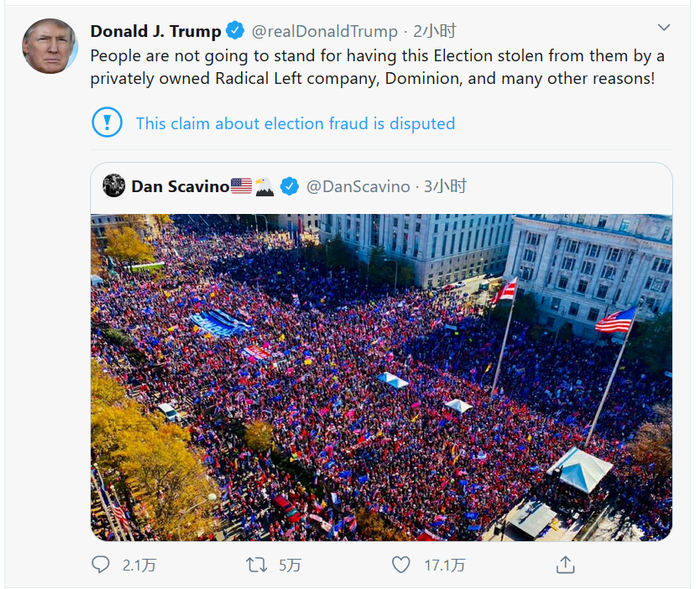
Task: Open "This claim about election fraud is disputed"
Action: pos(295,124)
